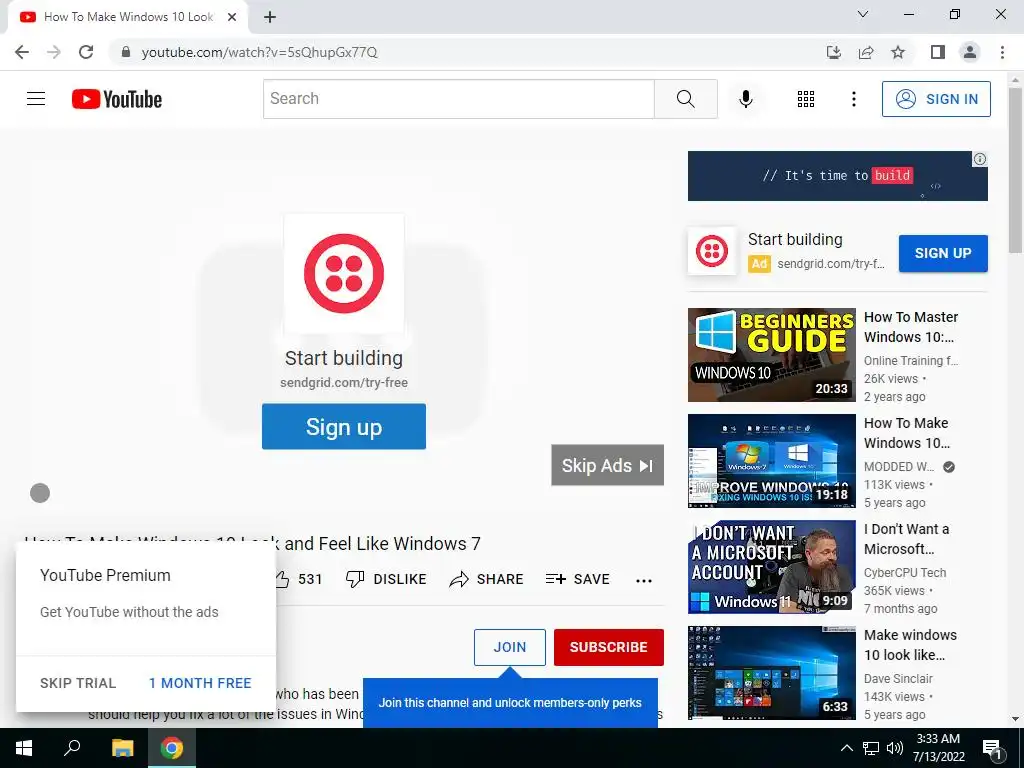Bookmark this page with the star

click(x=898, y=52)
